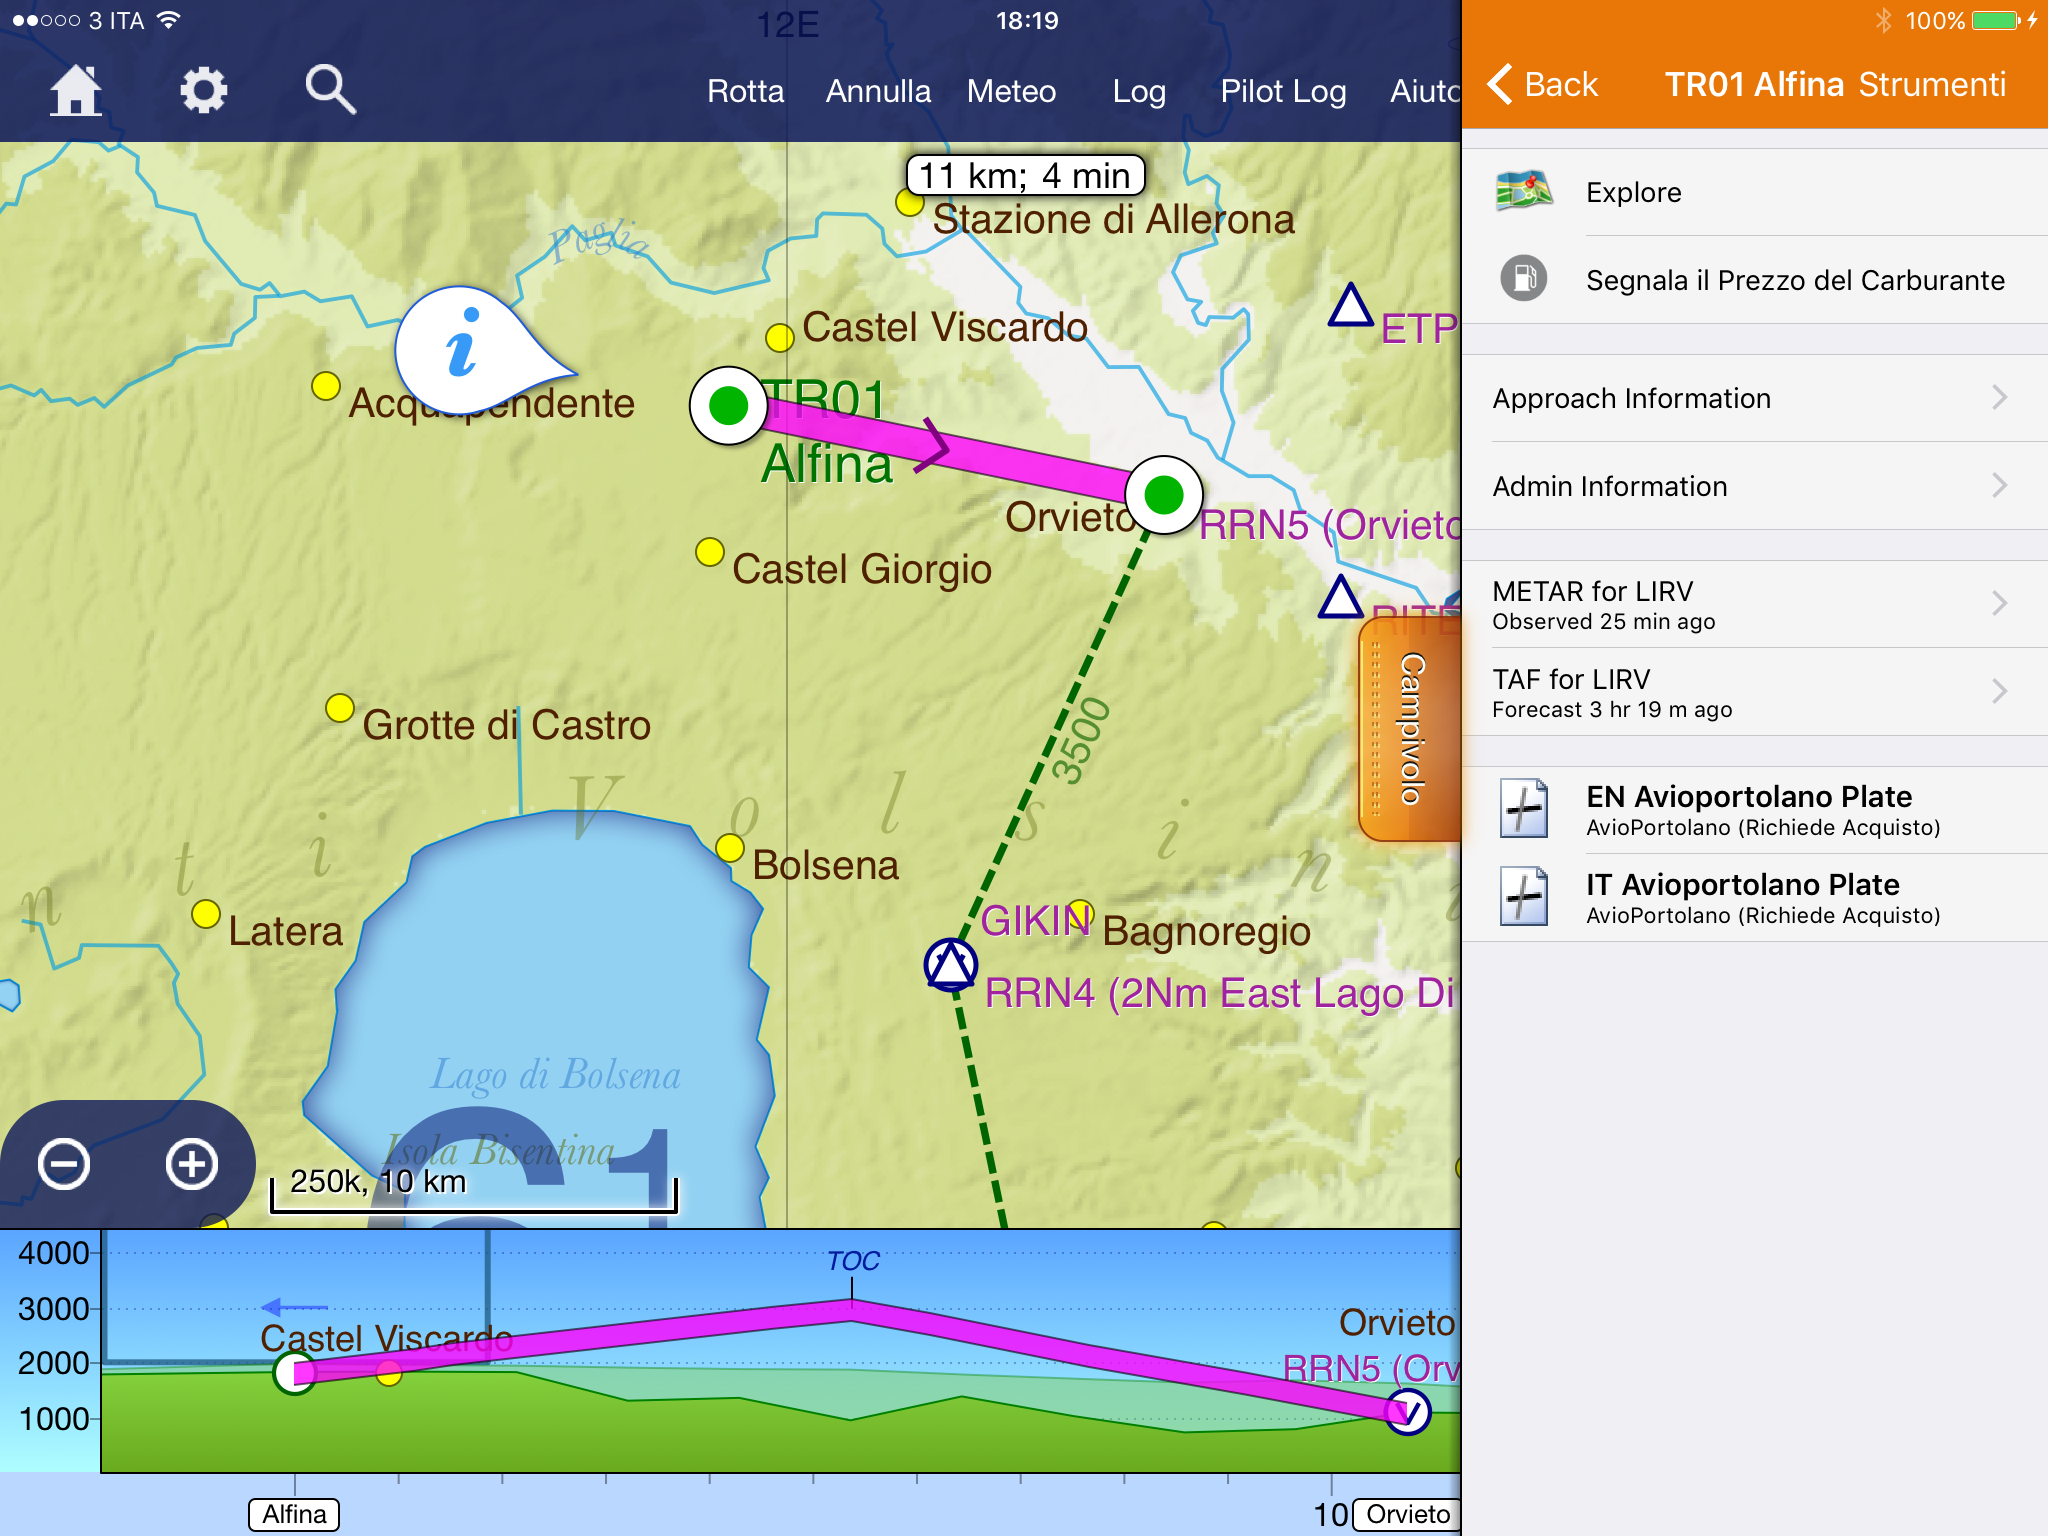
Task: Tap the fuel pump icon for Carburante
Action: point(1523,279)
